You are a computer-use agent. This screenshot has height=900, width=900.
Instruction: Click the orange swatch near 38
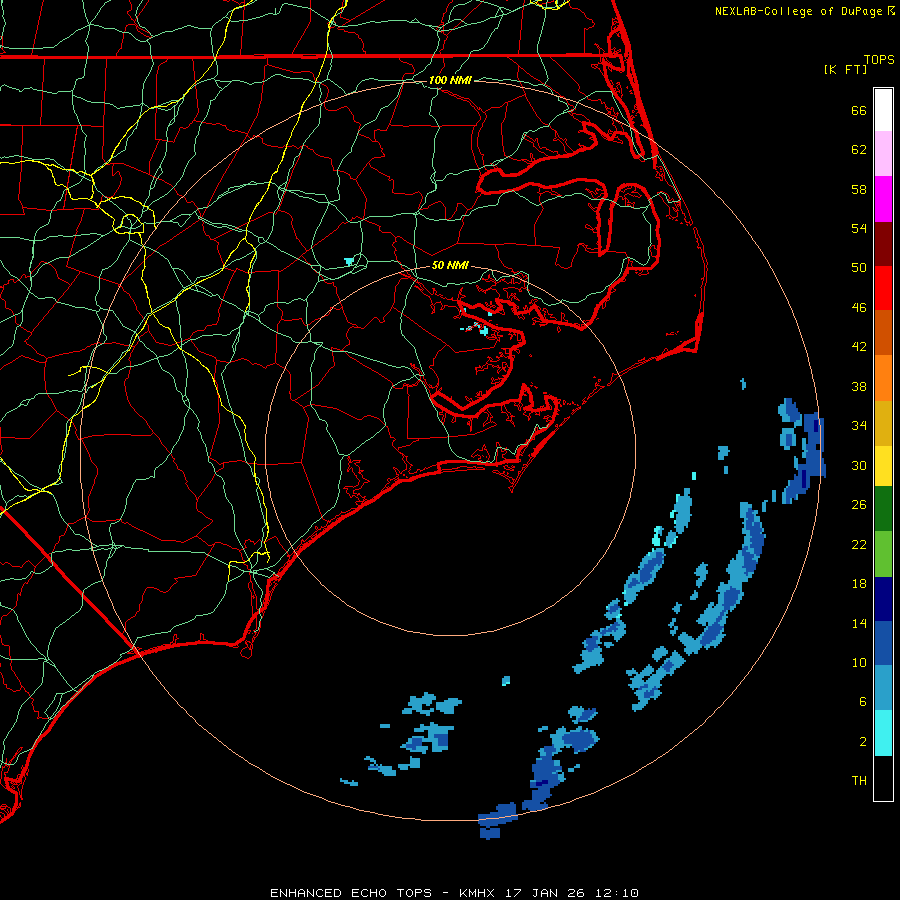coord(883,377)
